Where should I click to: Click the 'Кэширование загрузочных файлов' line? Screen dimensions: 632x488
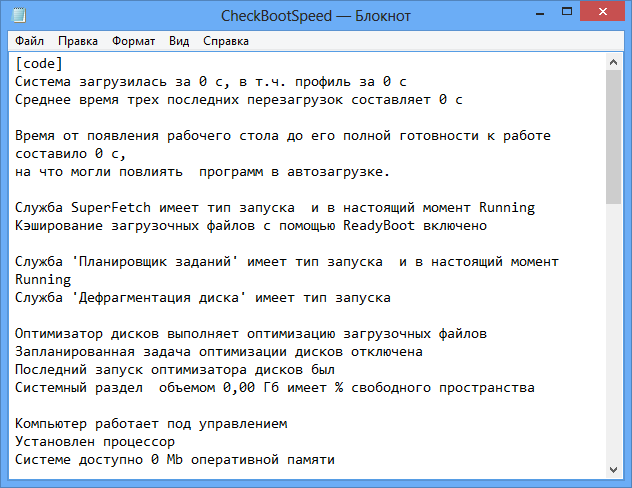pyautogui.click(x=251, y=226)
